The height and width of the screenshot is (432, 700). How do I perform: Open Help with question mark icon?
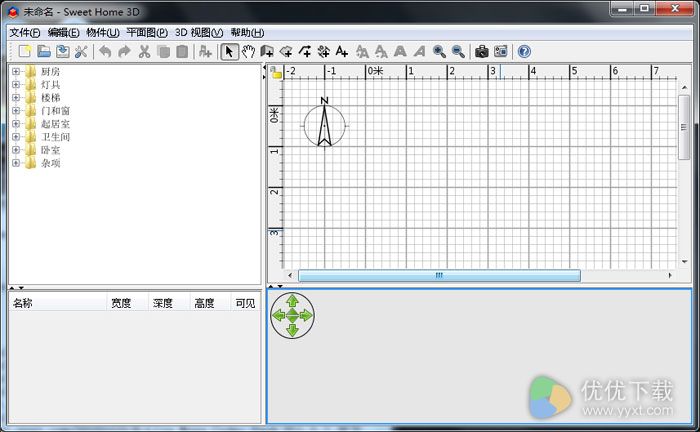tap(525, 52)
